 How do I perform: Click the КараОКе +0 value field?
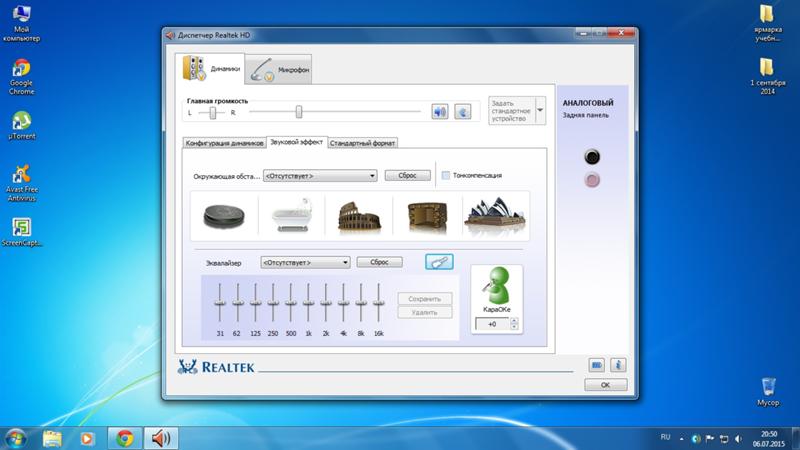pos(492,324)
